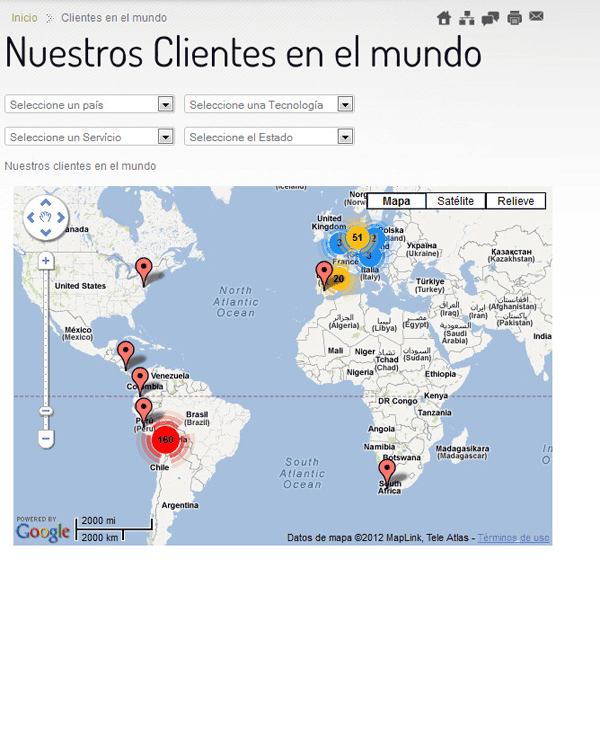Viewport: 600px width, 746px height.
Task: Expand the 'Seleccione una Tecnología' dropdown
Action: 269,105
